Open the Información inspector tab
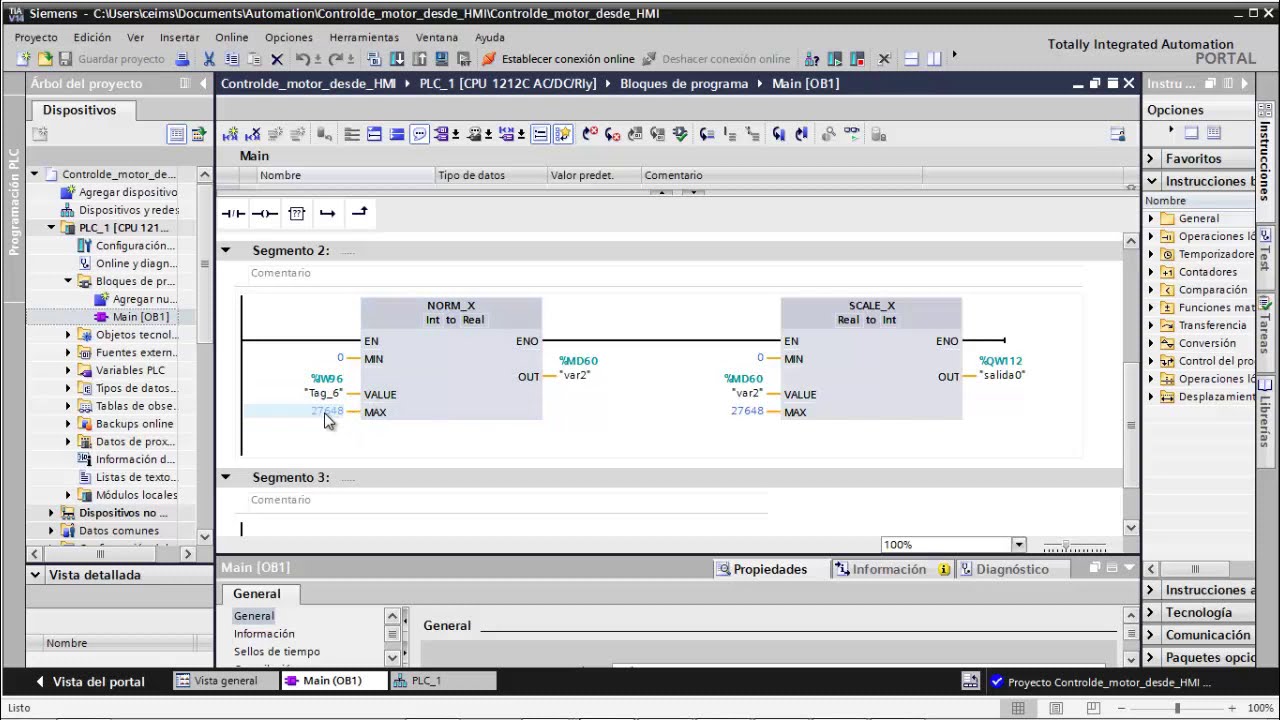 pos(889,569)
